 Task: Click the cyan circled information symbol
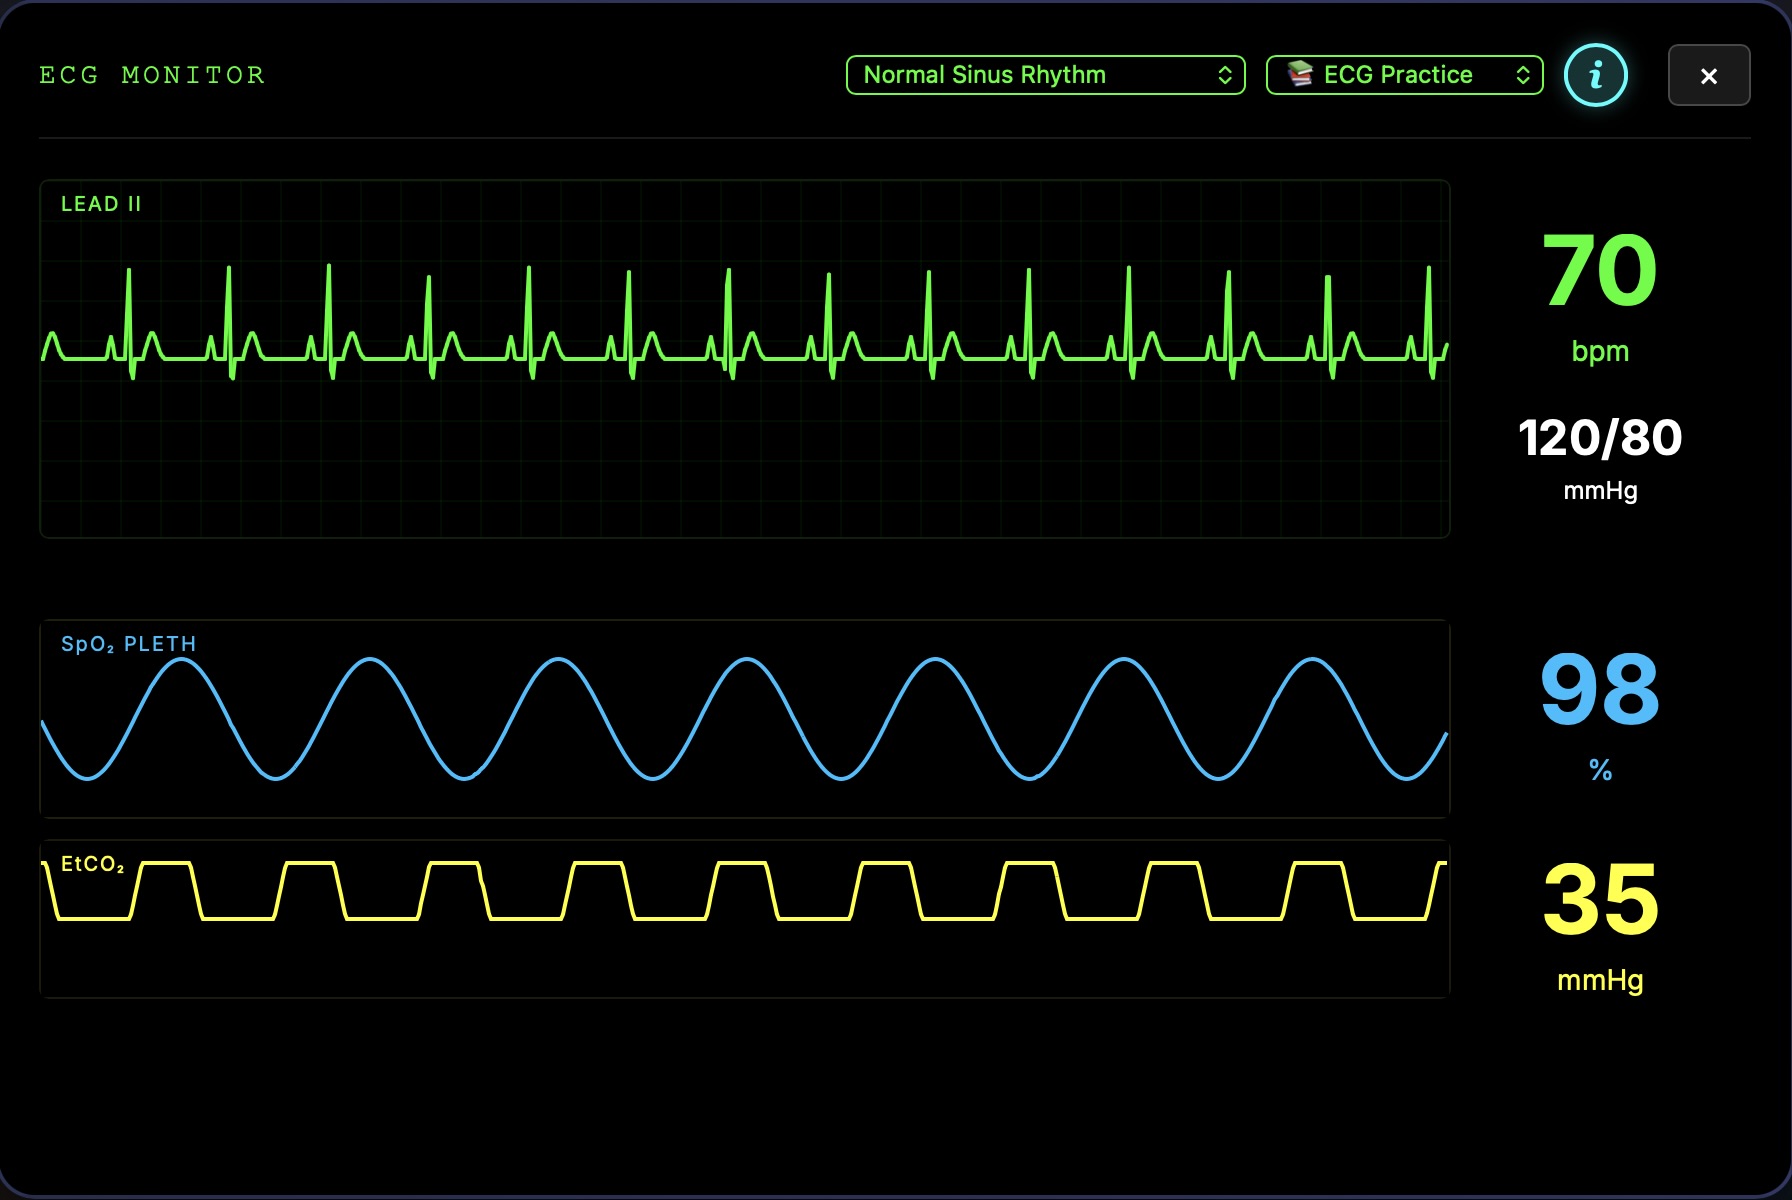click(x=1596, y=74)
